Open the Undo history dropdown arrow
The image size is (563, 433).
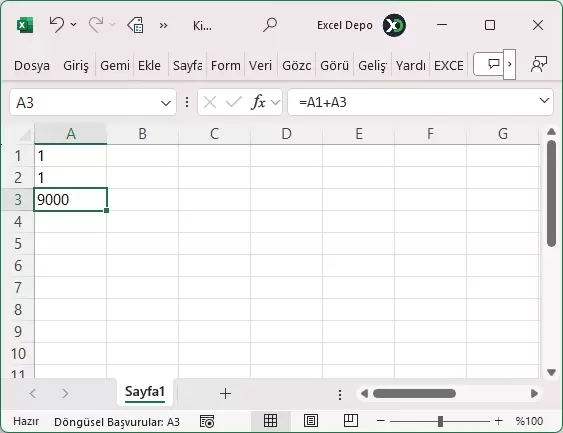pyautogui.click(x=74, y=25)
